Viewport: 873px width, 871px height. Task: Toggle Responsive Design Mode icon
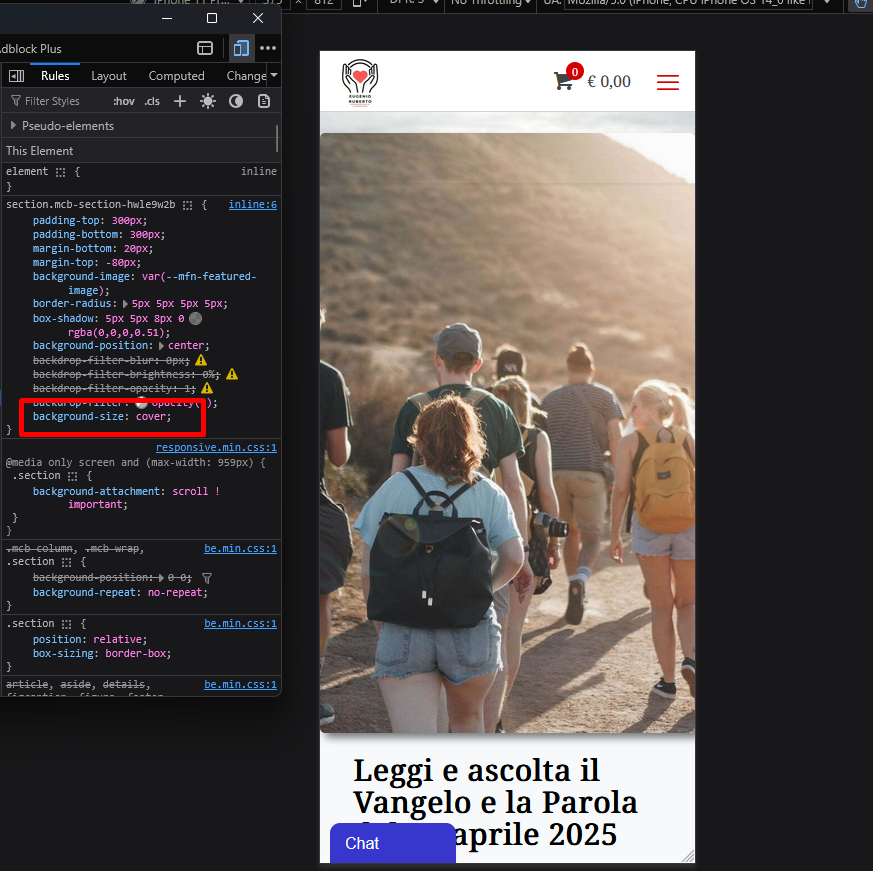[x=241, y=48]
